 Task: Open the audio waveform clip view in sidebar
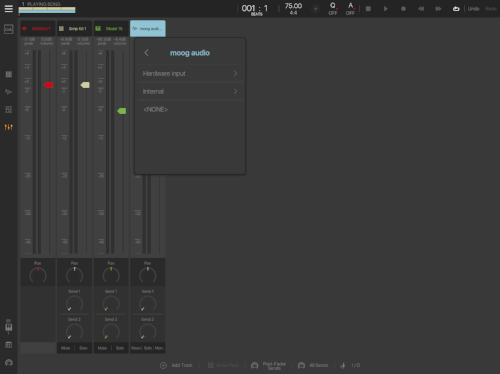tap(9, 91)
